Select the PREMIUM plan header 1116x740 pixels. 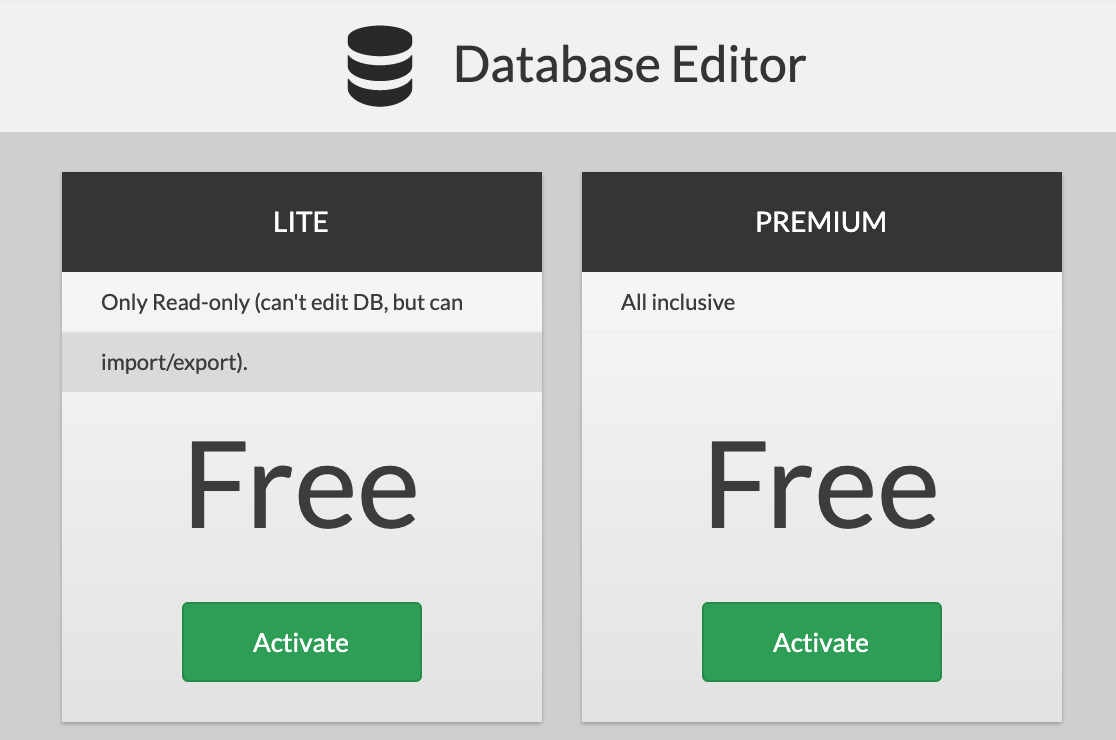coord(821,222)
